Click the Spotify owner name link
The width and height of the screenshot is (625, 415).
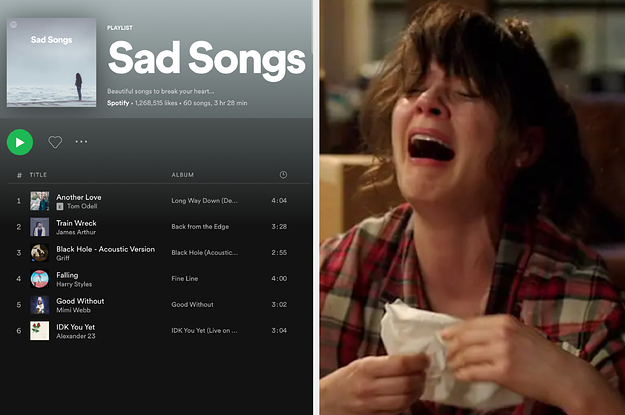click(x=118, y=103)
